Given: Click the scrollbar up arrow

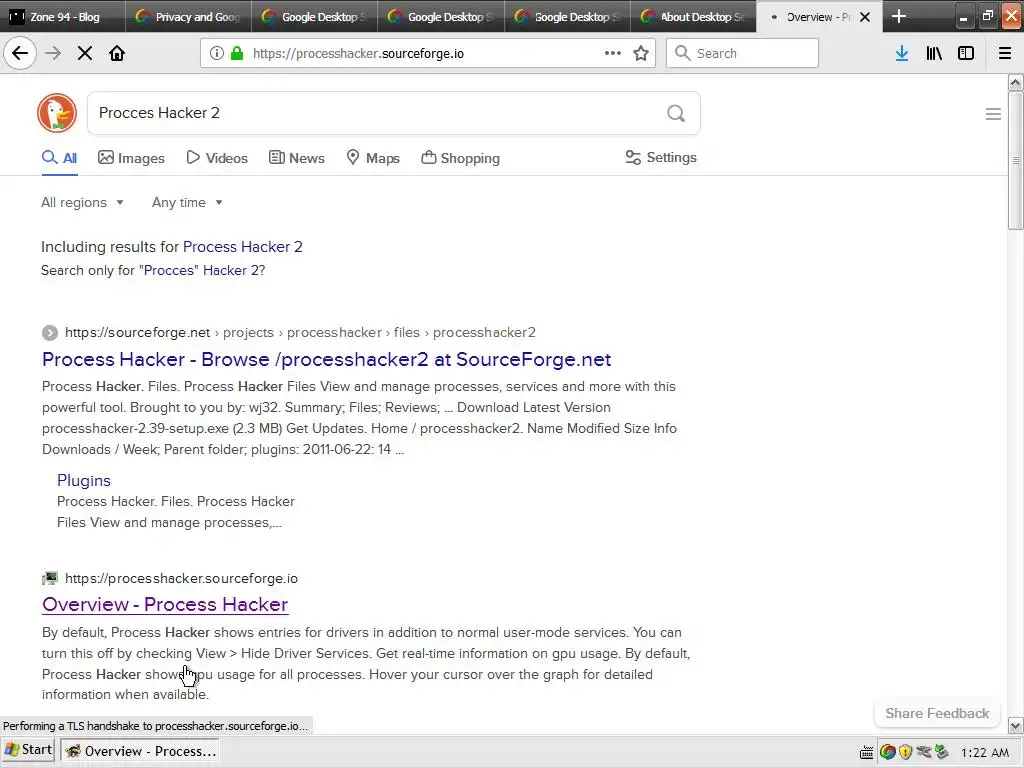Looking at the screenshot, I should coord(1016,82).
